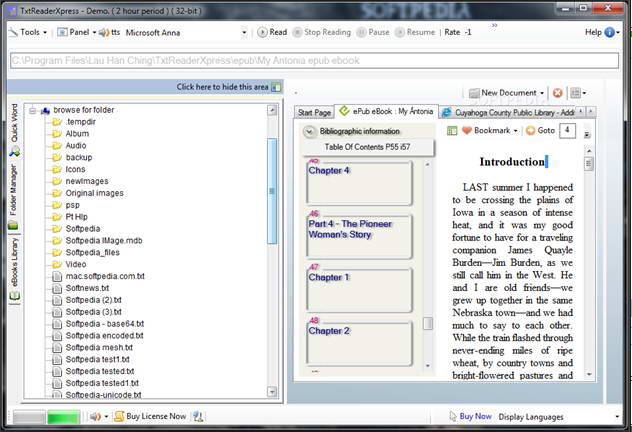The height and width of the screenshot is (432, 632).
Task: Click the folder tree scroll up arrow
Action: 272,110
